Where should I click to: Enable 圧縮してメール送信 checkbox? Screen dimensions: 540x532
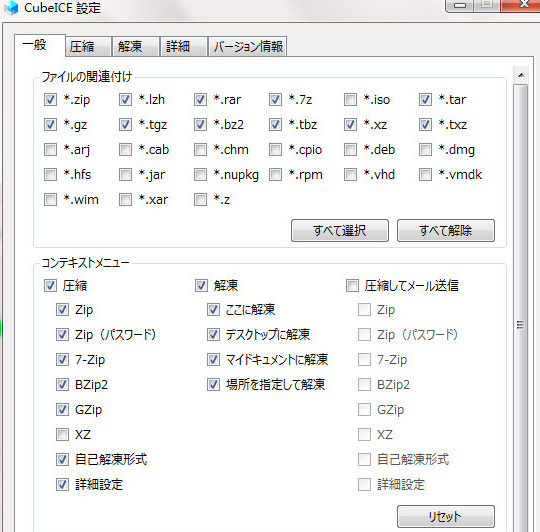352,285
